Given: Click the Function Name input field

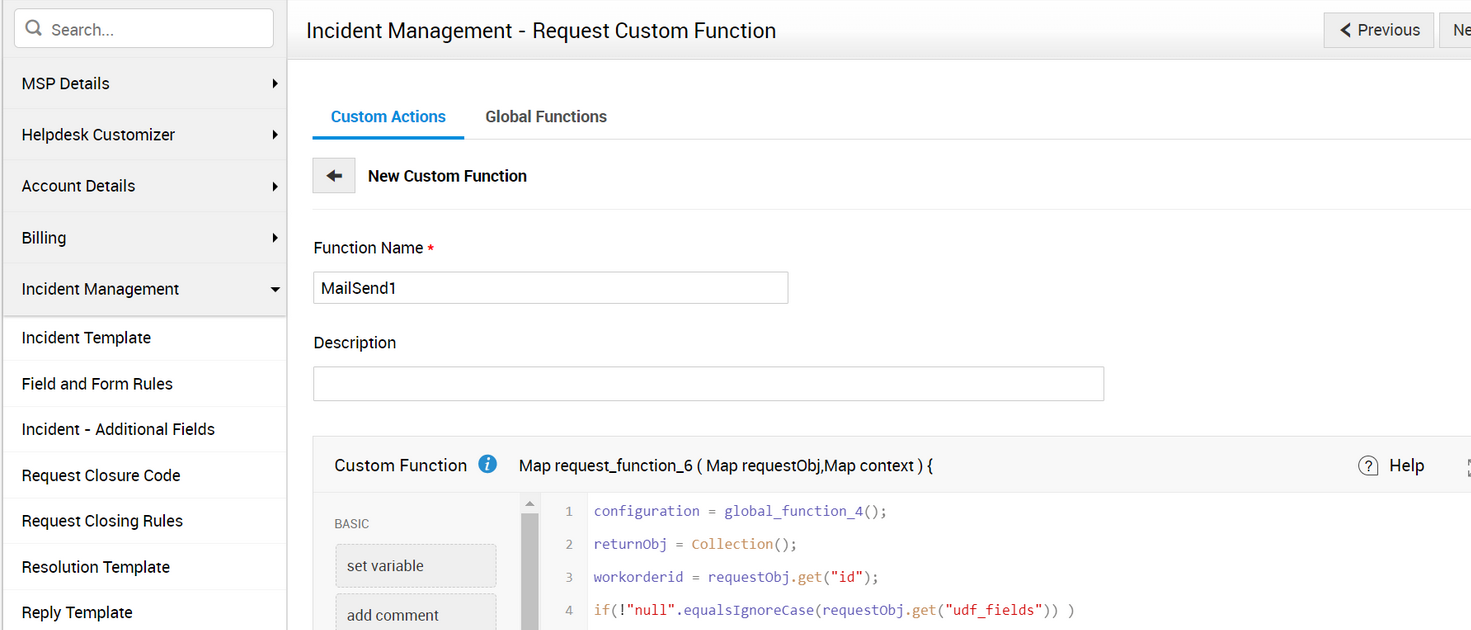Looking at the screenshot, I should tap(550, 288).
